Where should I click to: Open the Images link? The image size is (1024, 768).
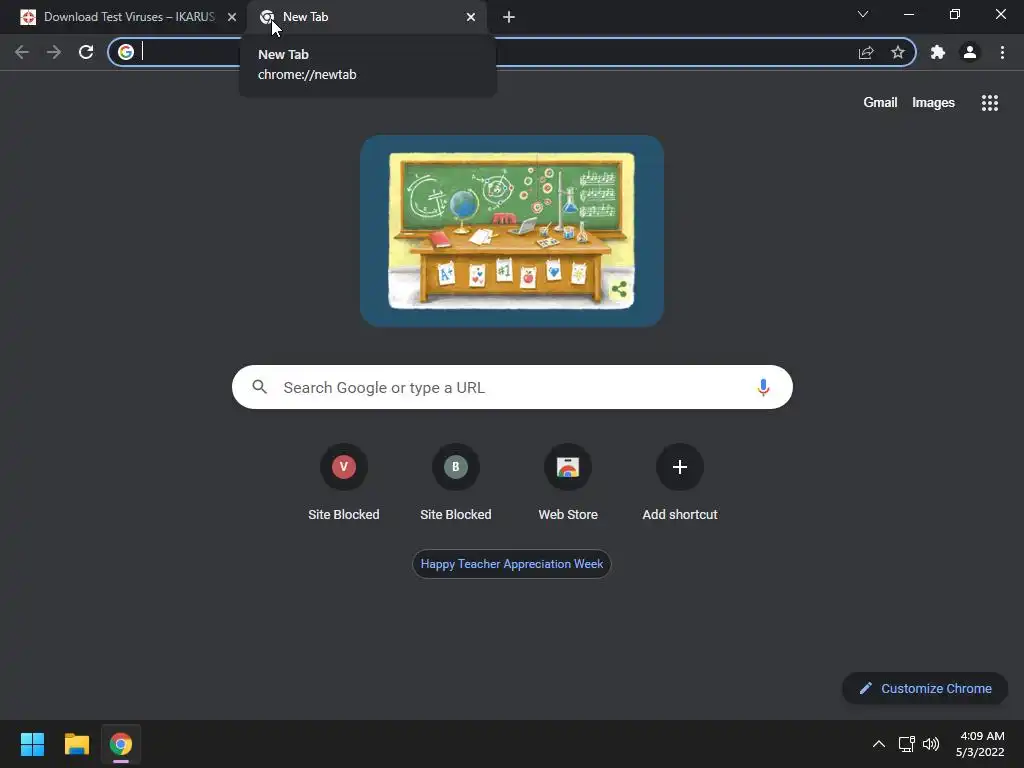pos(933,103)
